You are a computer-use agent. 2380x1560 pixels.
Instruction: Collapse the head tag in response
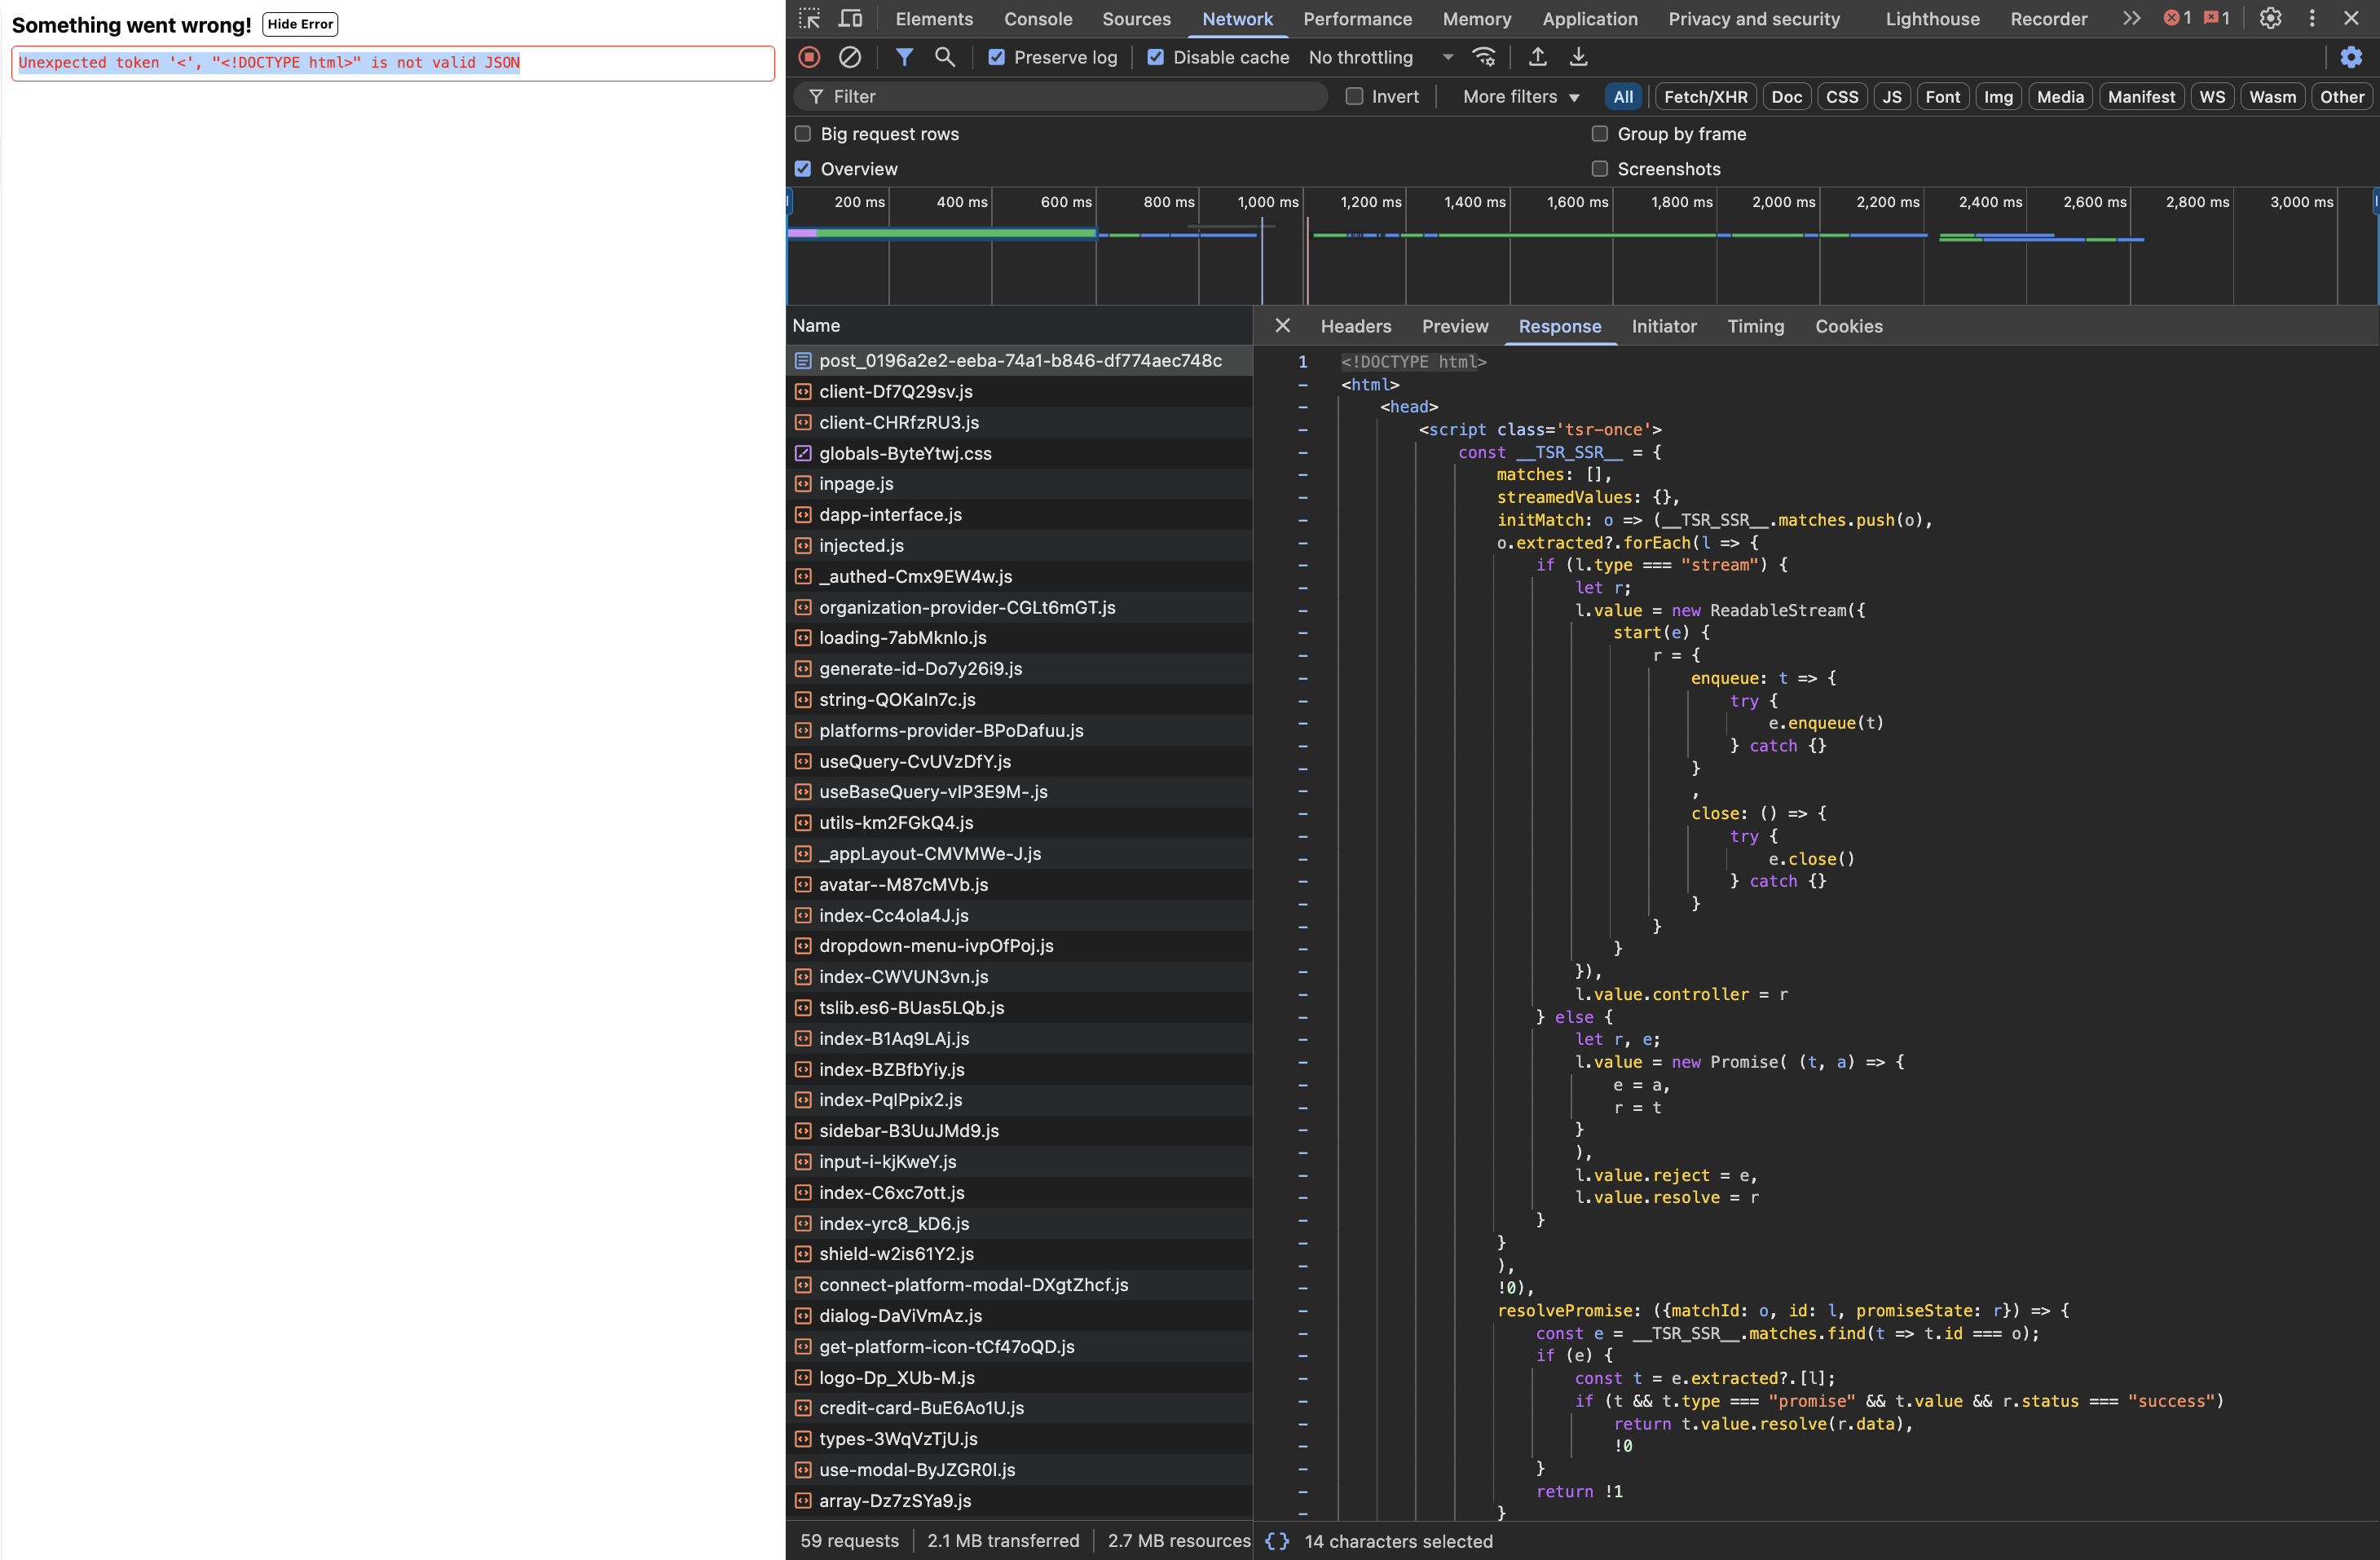pos(1303,407)
